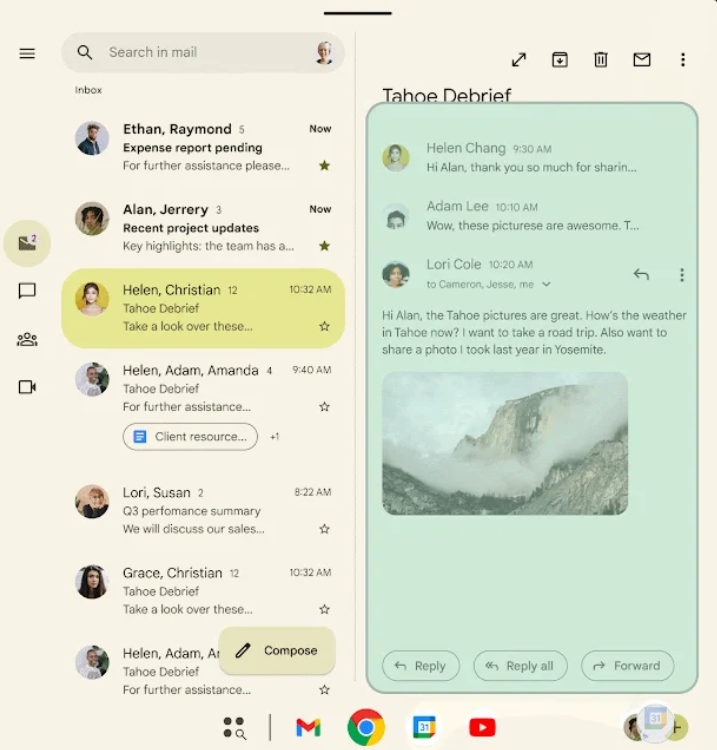Archive the Tahoe Debrief conversation
The height and width of the screenshot is (750, 717).
click(x=560, y=60)
